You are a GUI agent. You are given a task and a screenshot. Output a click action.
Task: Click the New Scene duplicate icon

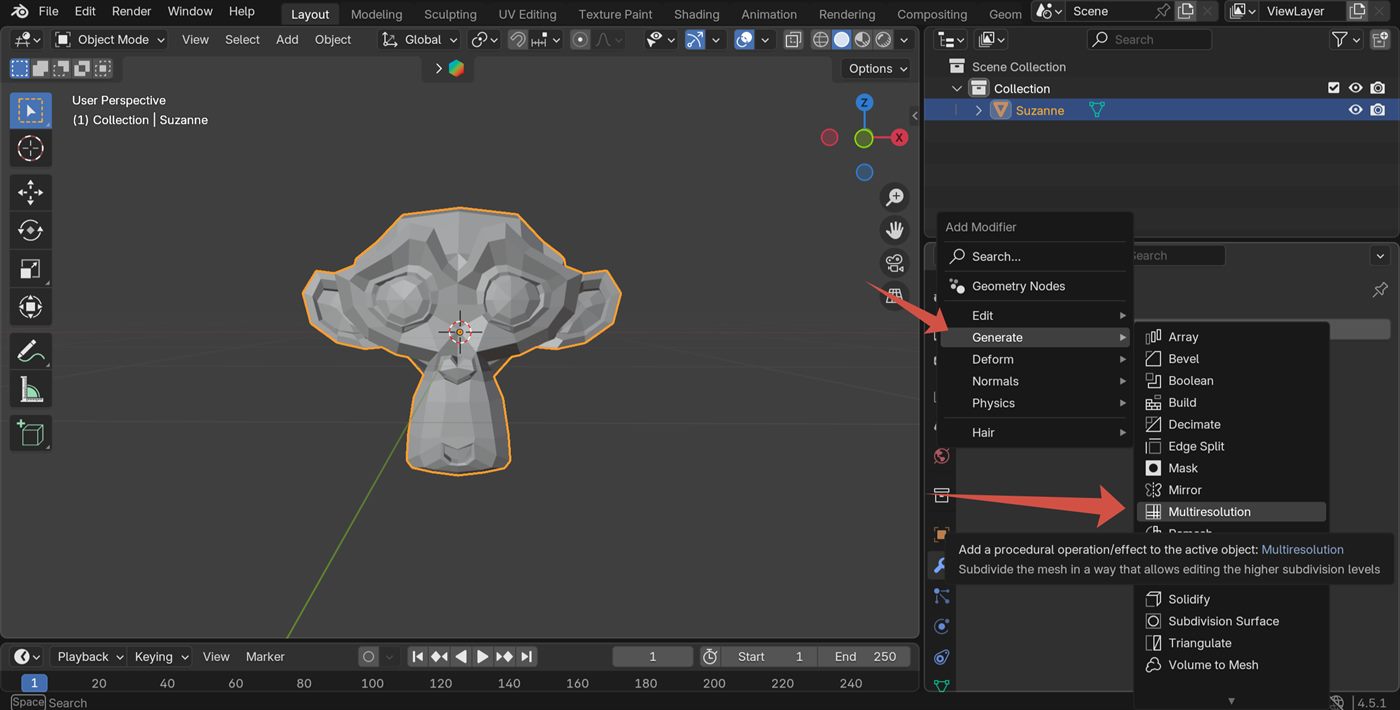coord(1186,11)
